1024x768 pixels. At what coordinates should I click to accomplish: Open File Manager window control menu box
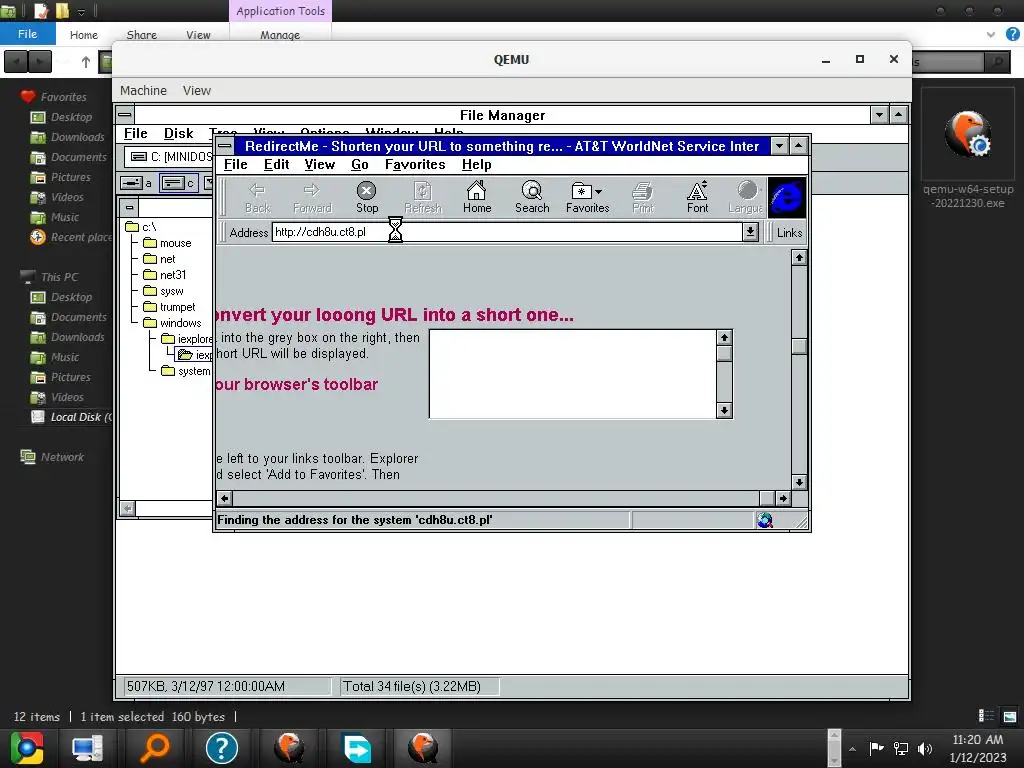tap(125, 115)
